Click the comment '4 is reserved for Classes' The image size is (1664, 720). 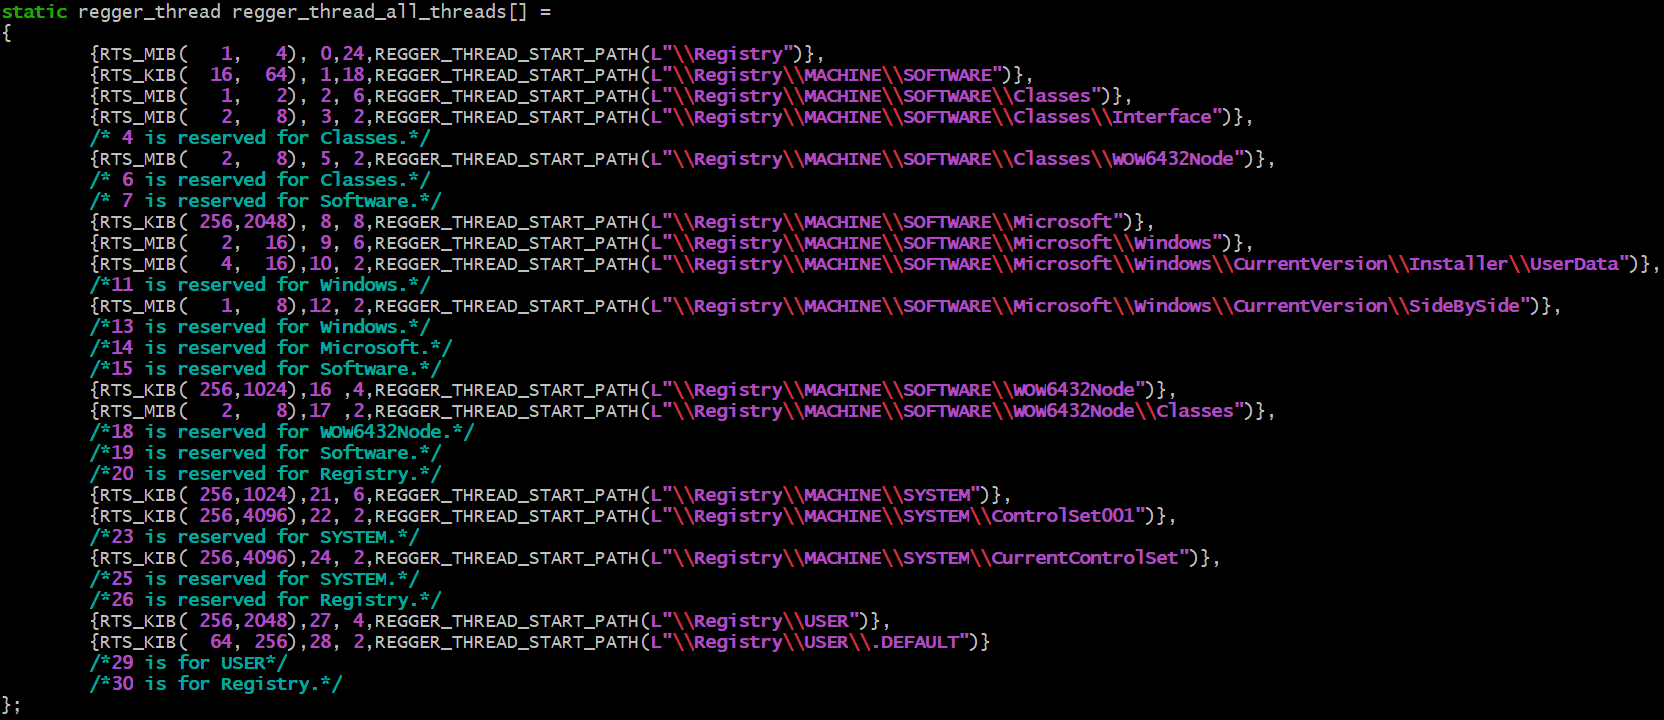(x=260, y=138)
